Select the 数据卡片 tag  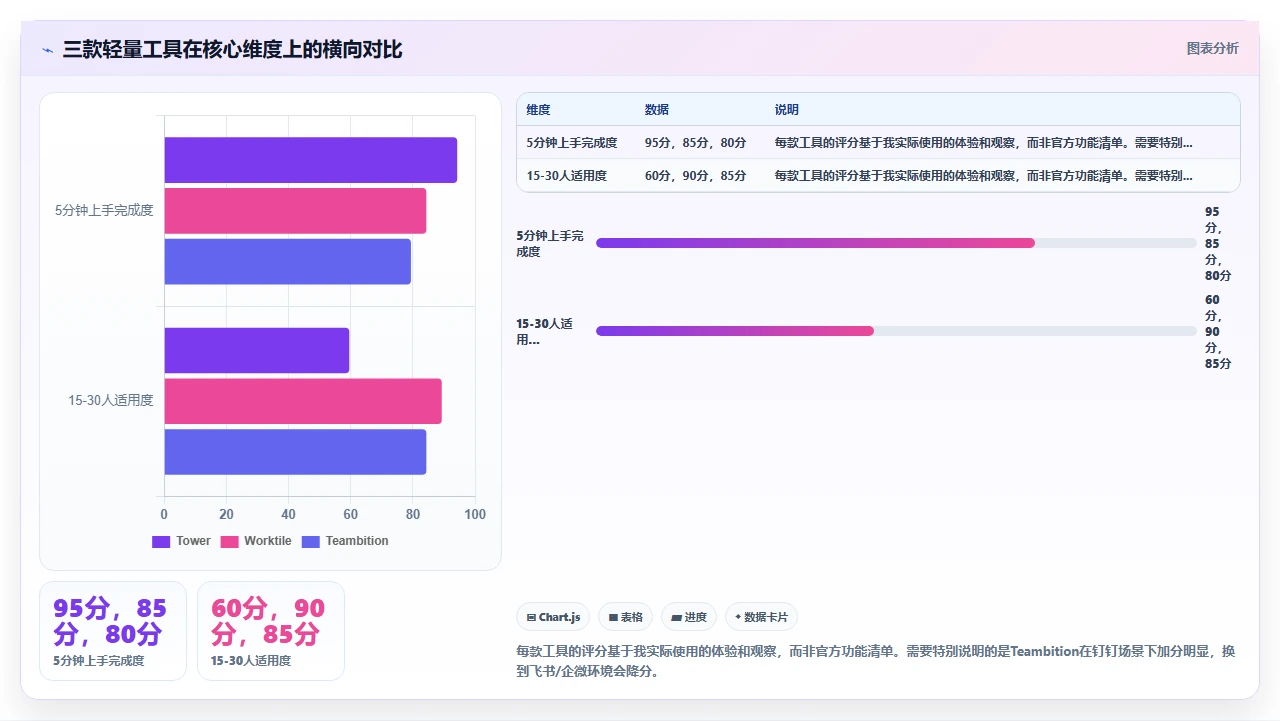point(761,617)
